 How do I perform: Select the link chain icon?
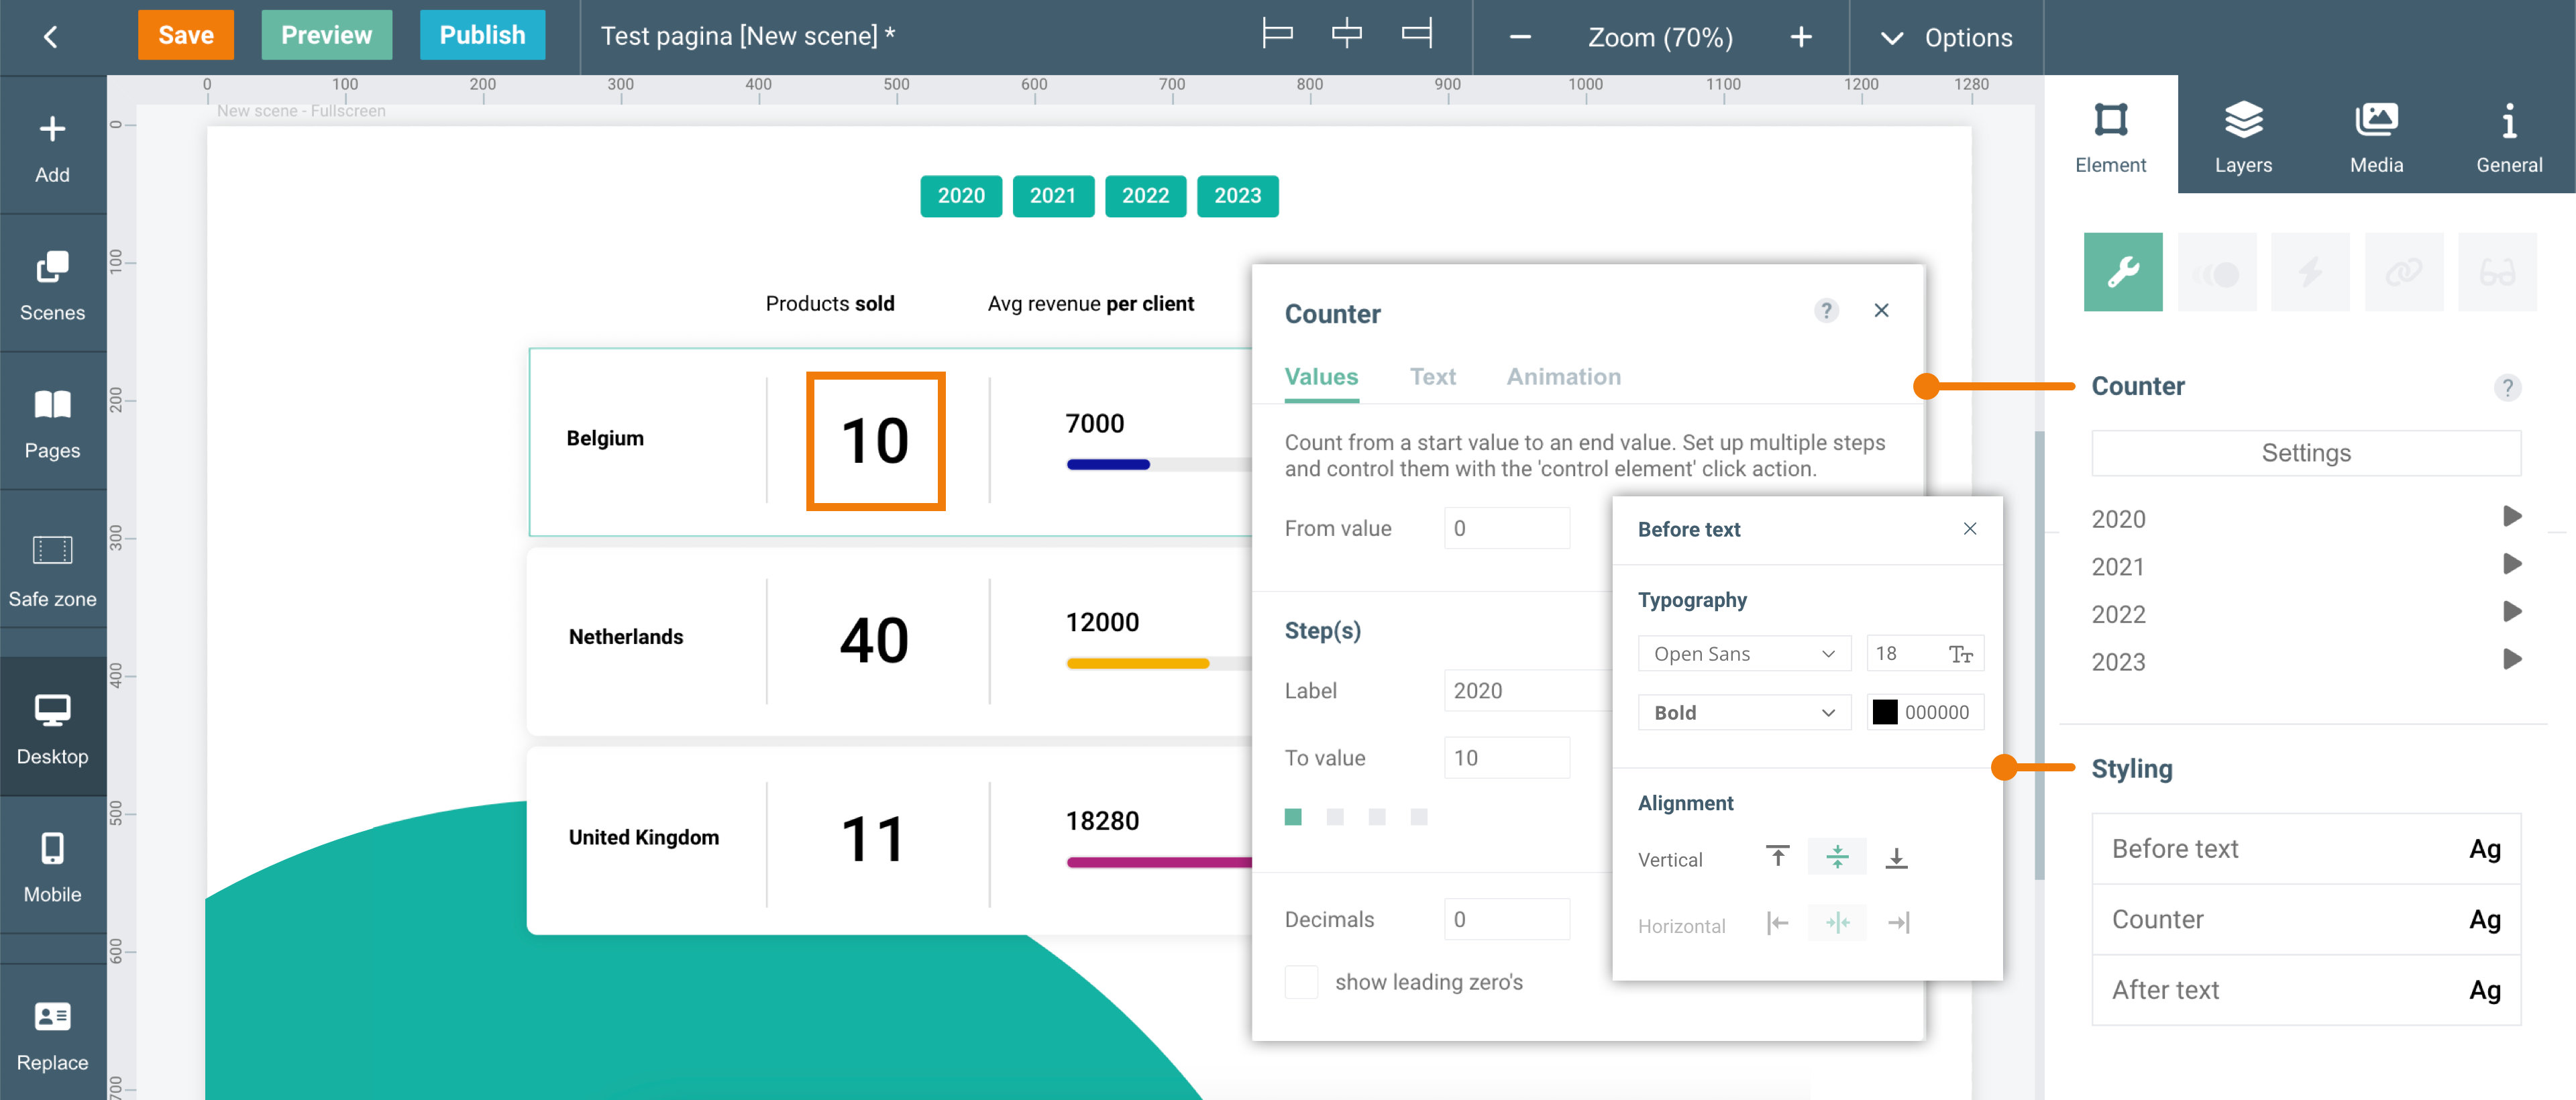click(x=2403, y=272)
